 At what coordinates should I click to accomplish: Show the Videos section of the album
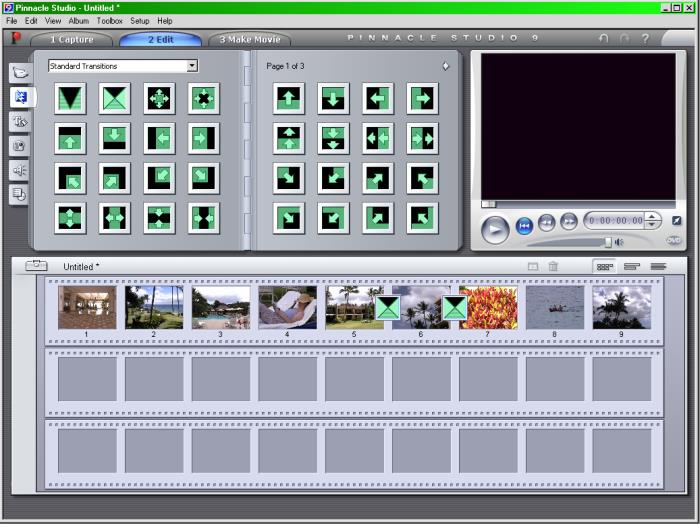[x=21, y=73]
